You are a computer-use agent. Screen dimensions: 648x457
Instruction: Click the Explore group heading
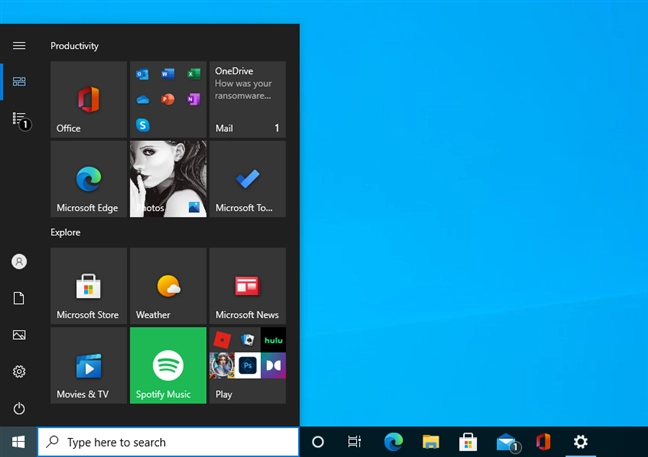click(65, 232)
